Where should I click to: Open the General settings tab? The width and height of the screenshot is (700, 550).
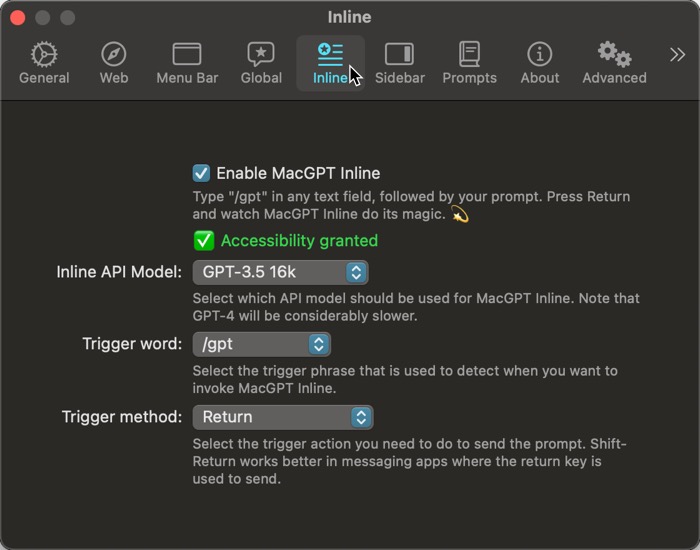[44, 63]
